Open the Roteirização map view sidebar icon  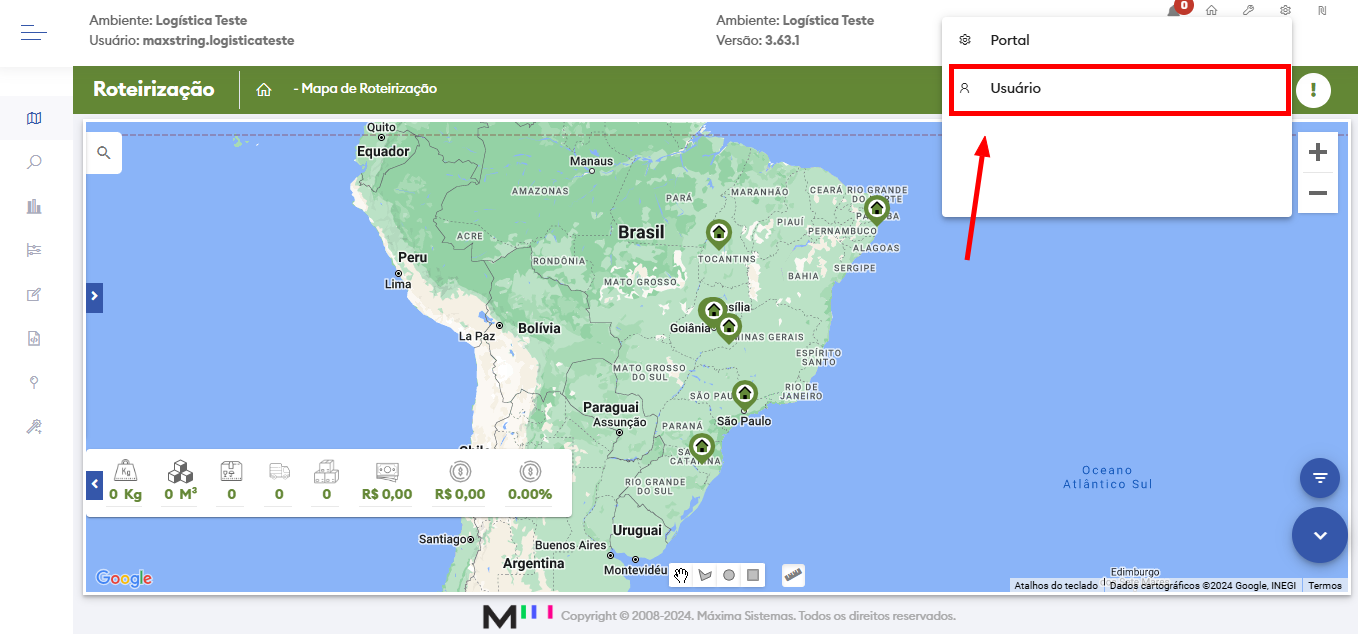coord(33,118)
